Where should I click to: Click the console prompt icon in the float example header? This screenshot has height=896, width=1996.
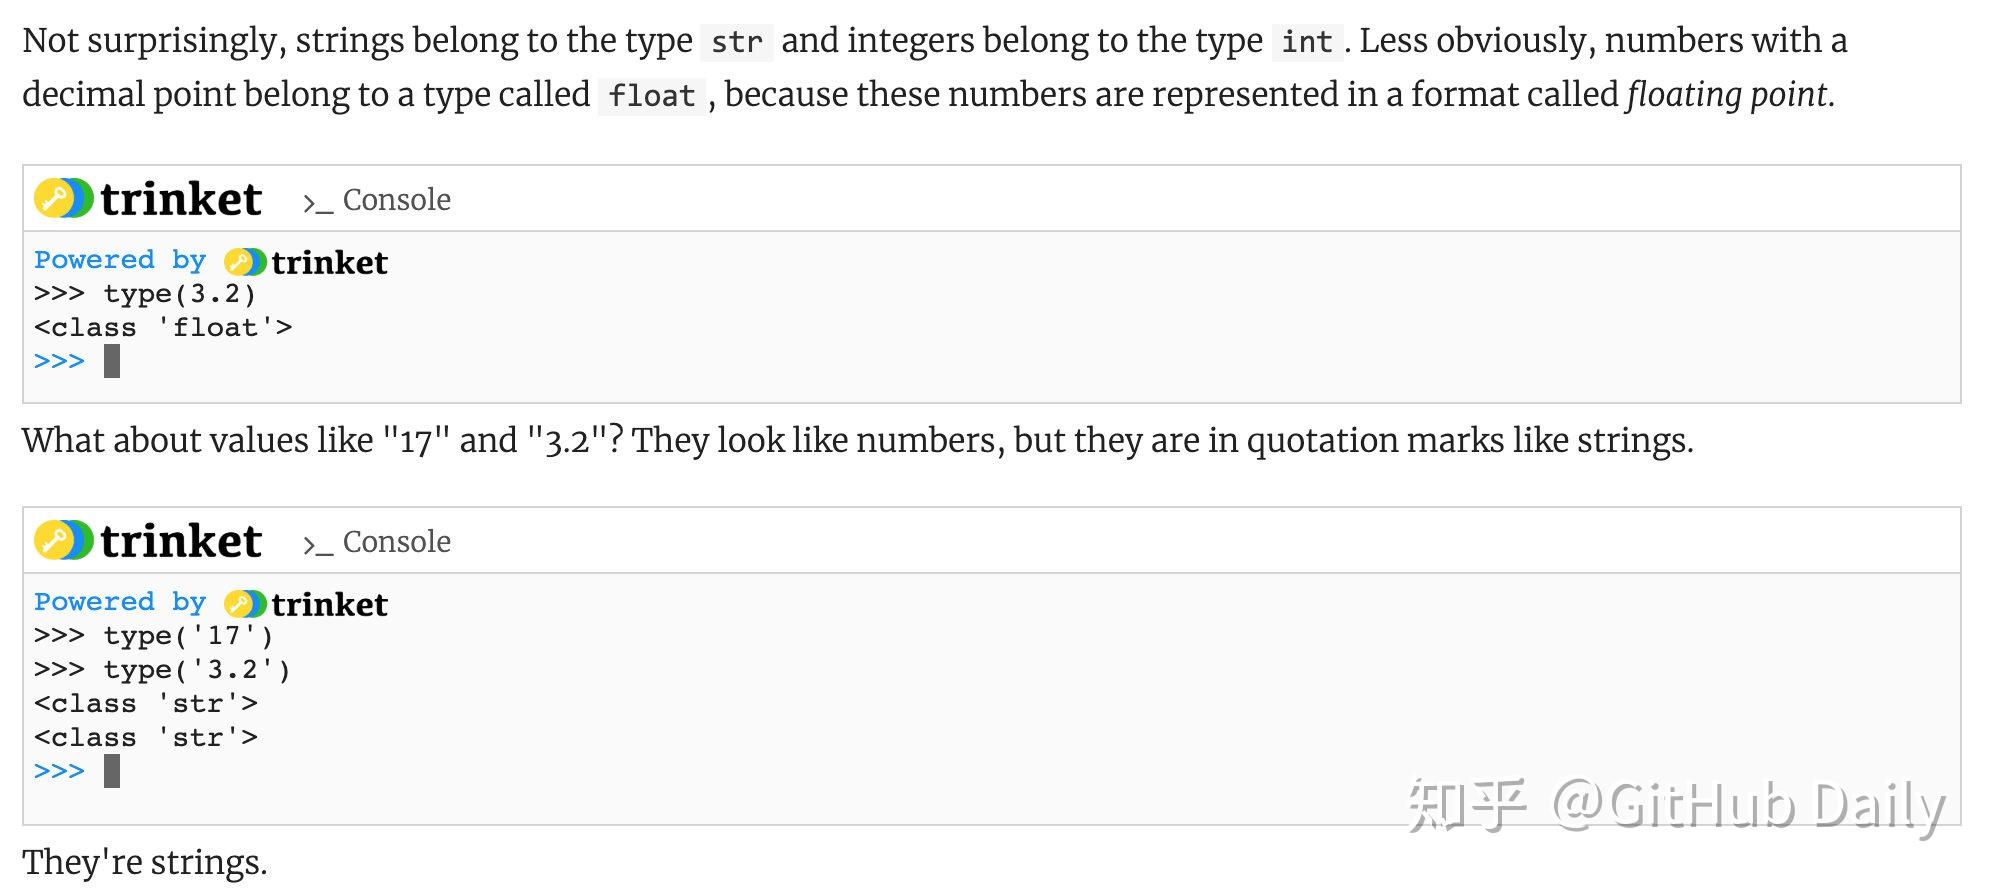317,202
